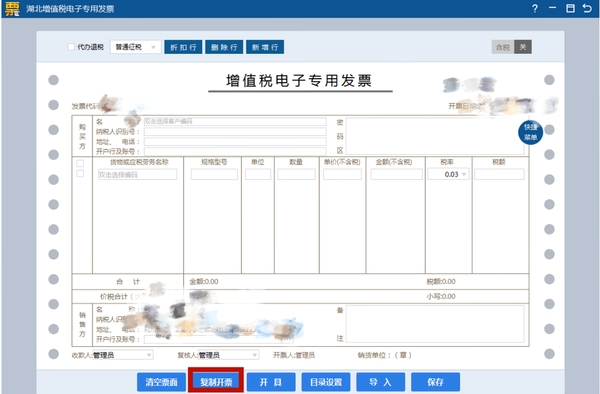Open the 复核人 管理员 dropdown
Viewport: 600px width, 394px height.
click(228, 355)
